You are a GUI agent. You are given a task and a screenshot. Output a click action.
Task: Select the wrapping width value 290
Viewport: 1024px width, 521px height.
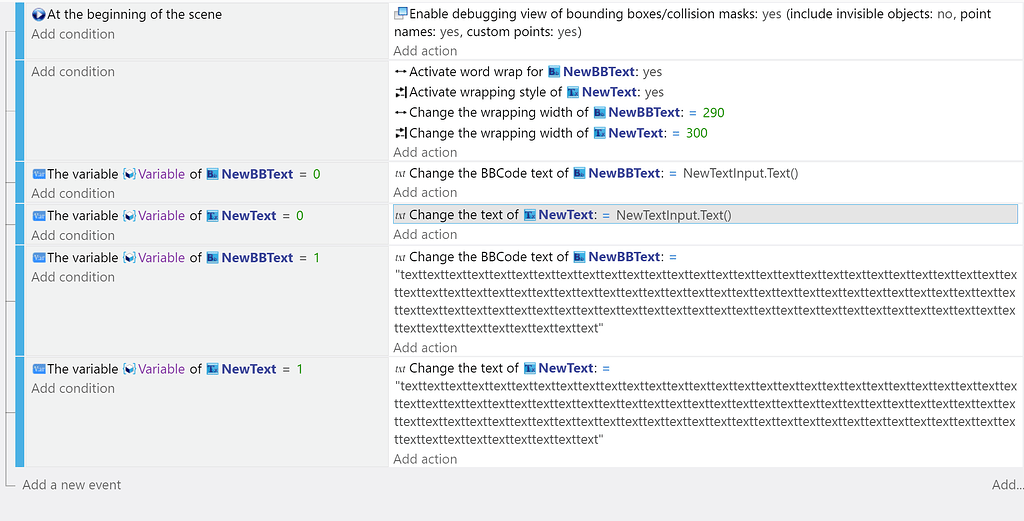tap(713, 113)
